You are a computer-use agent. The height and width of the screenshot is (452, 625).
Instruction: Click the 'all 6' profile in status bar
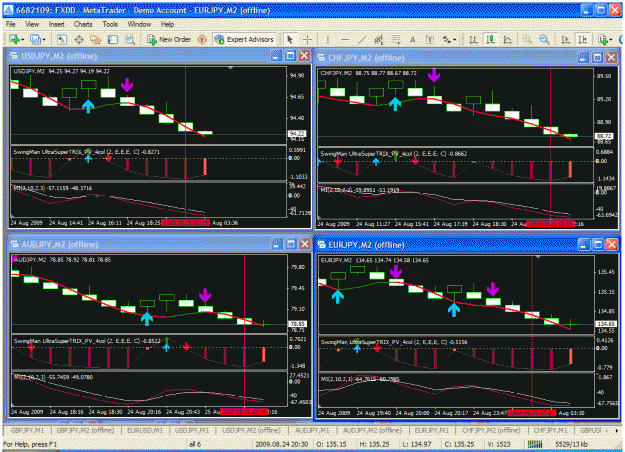195,444
